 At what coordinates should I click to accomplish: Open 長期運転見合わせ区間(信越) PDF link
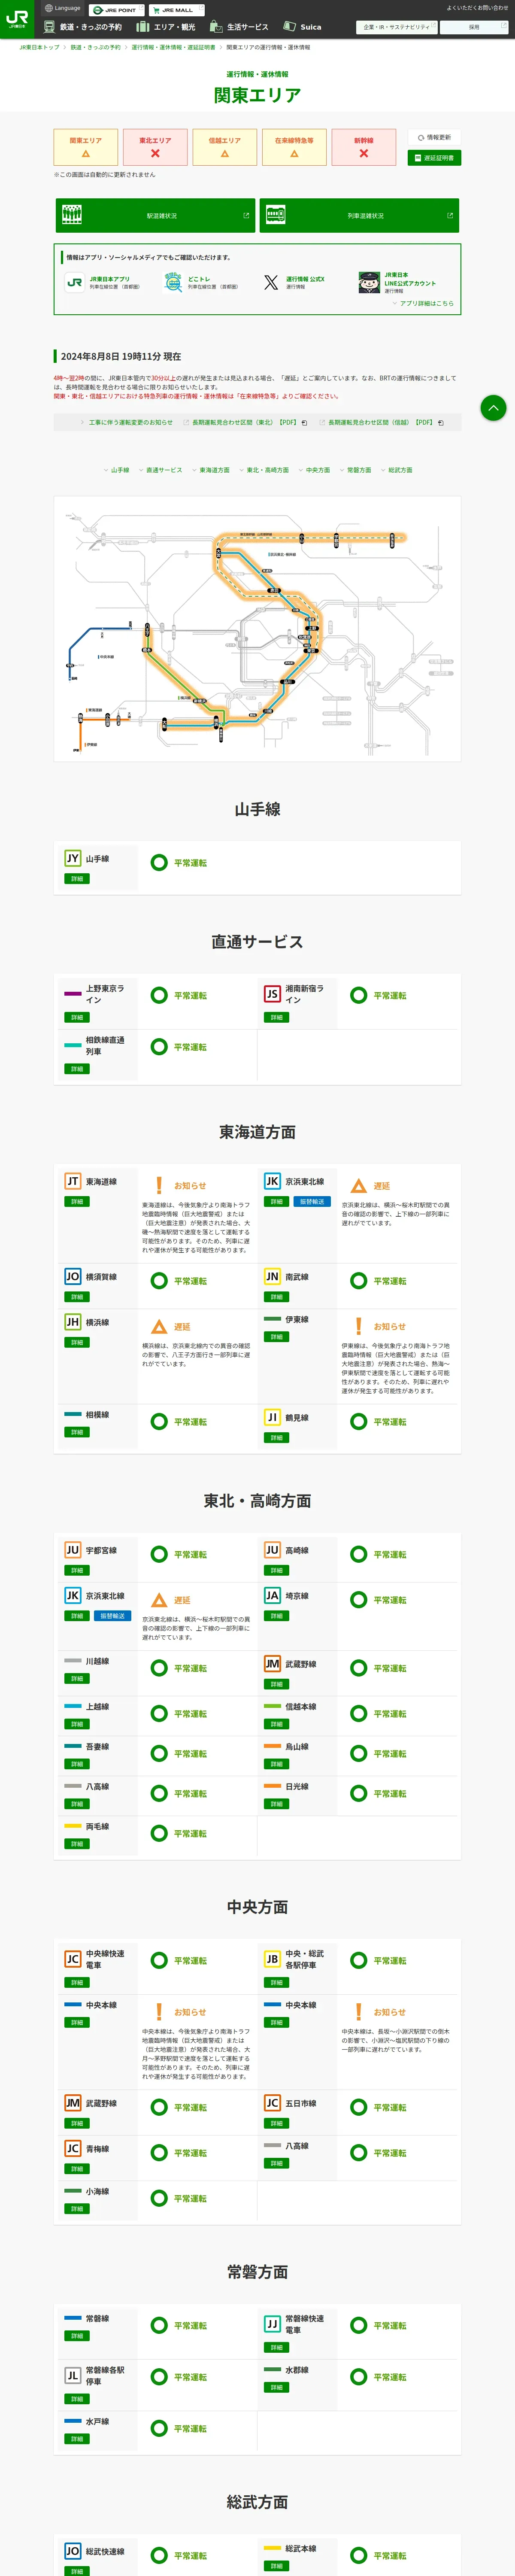coord(381,422)
